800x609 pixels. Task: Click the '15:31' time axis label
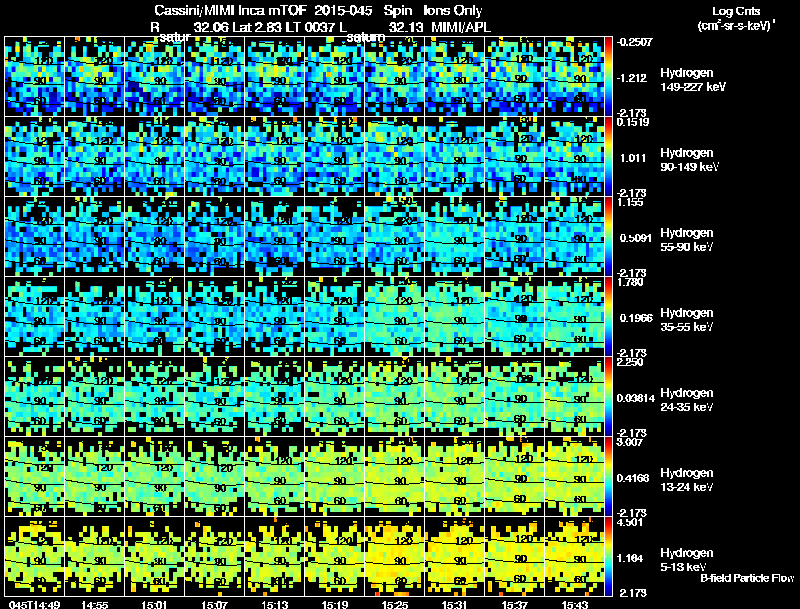[455, 604]
